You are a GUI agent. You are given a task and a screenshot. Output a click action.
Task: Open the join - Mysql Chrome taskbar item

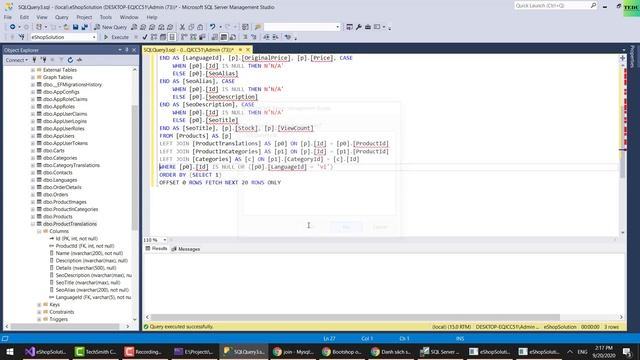tap(293, 351)
